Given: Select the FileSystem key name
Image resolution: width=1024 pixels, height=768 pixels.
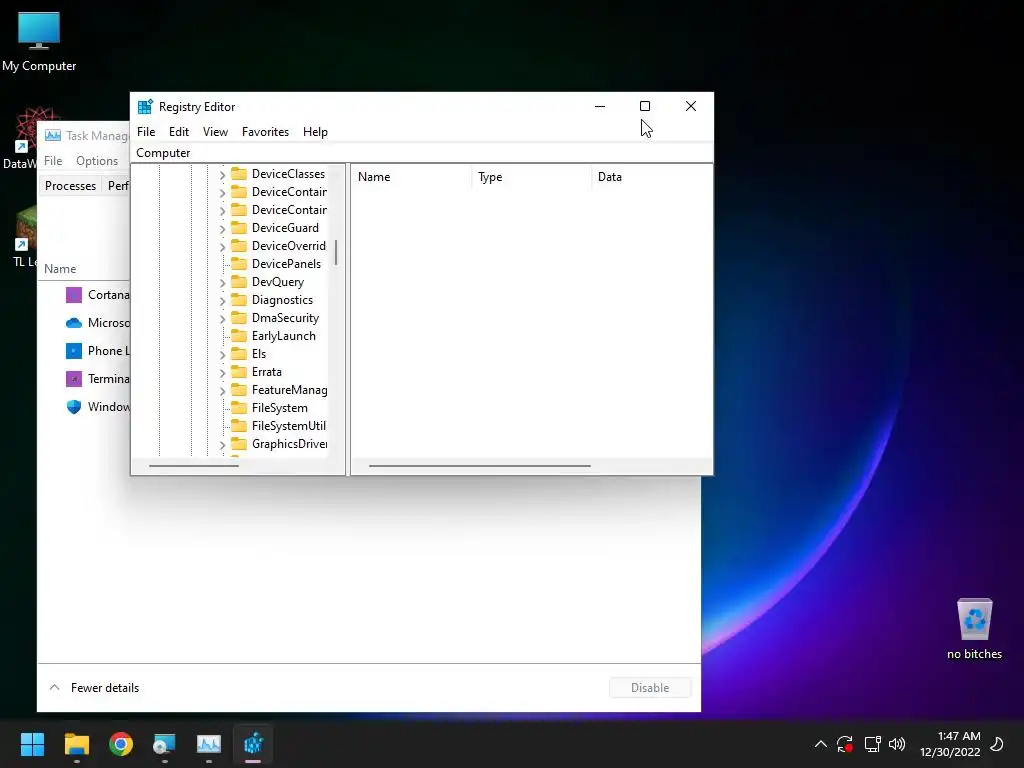Looking at the screenshot, I should [280, 408].
